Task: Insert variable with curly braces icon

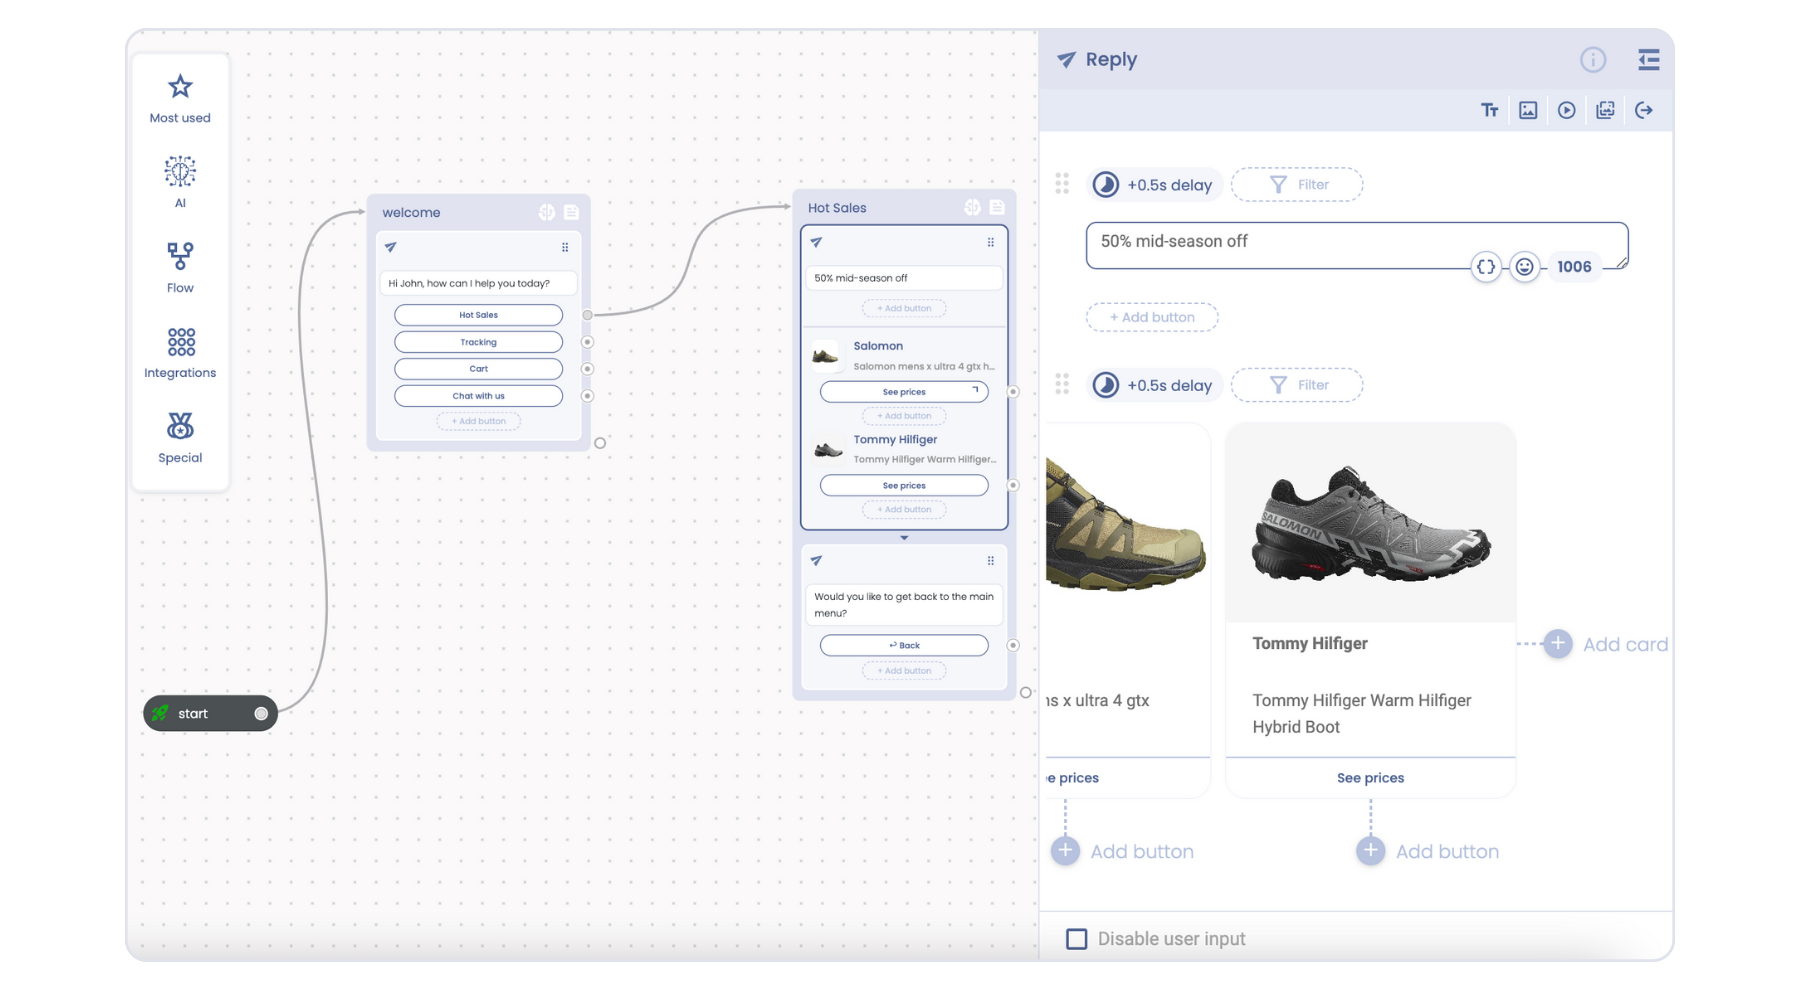Action: pyautogui.click(x=1486, y=267)
